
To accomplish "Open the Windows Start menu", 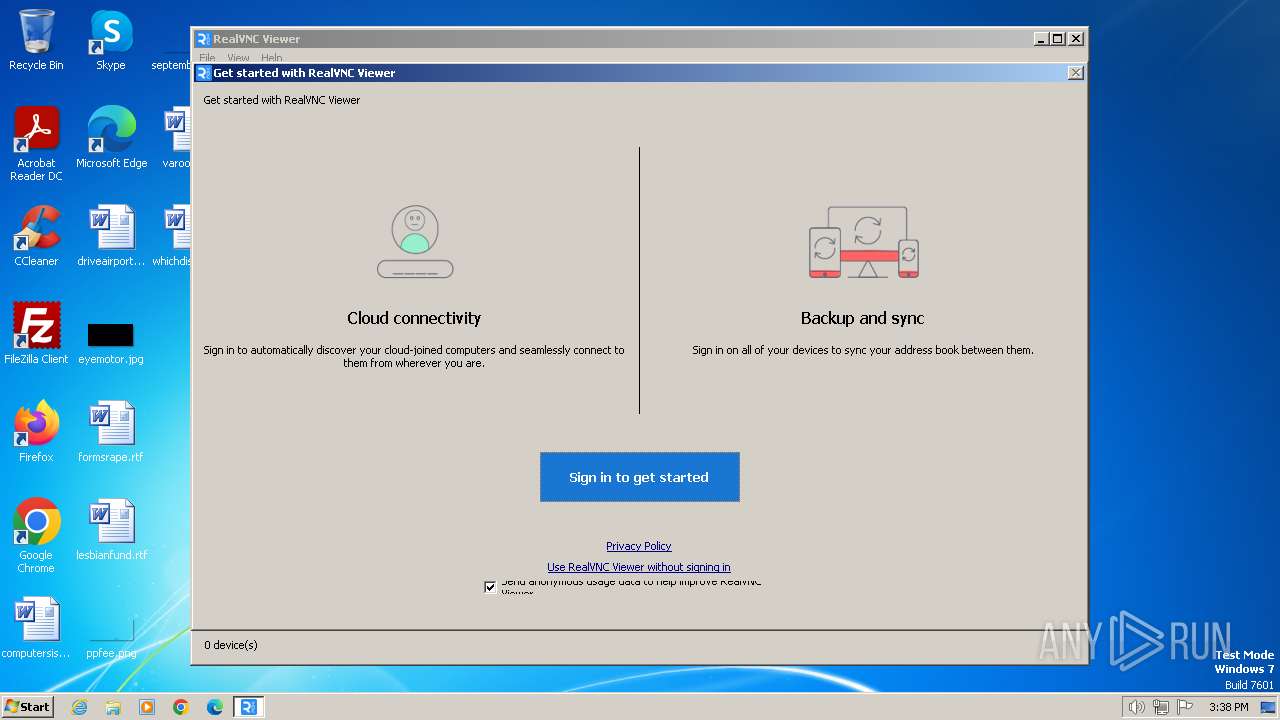I will click(x=28, y=707).
